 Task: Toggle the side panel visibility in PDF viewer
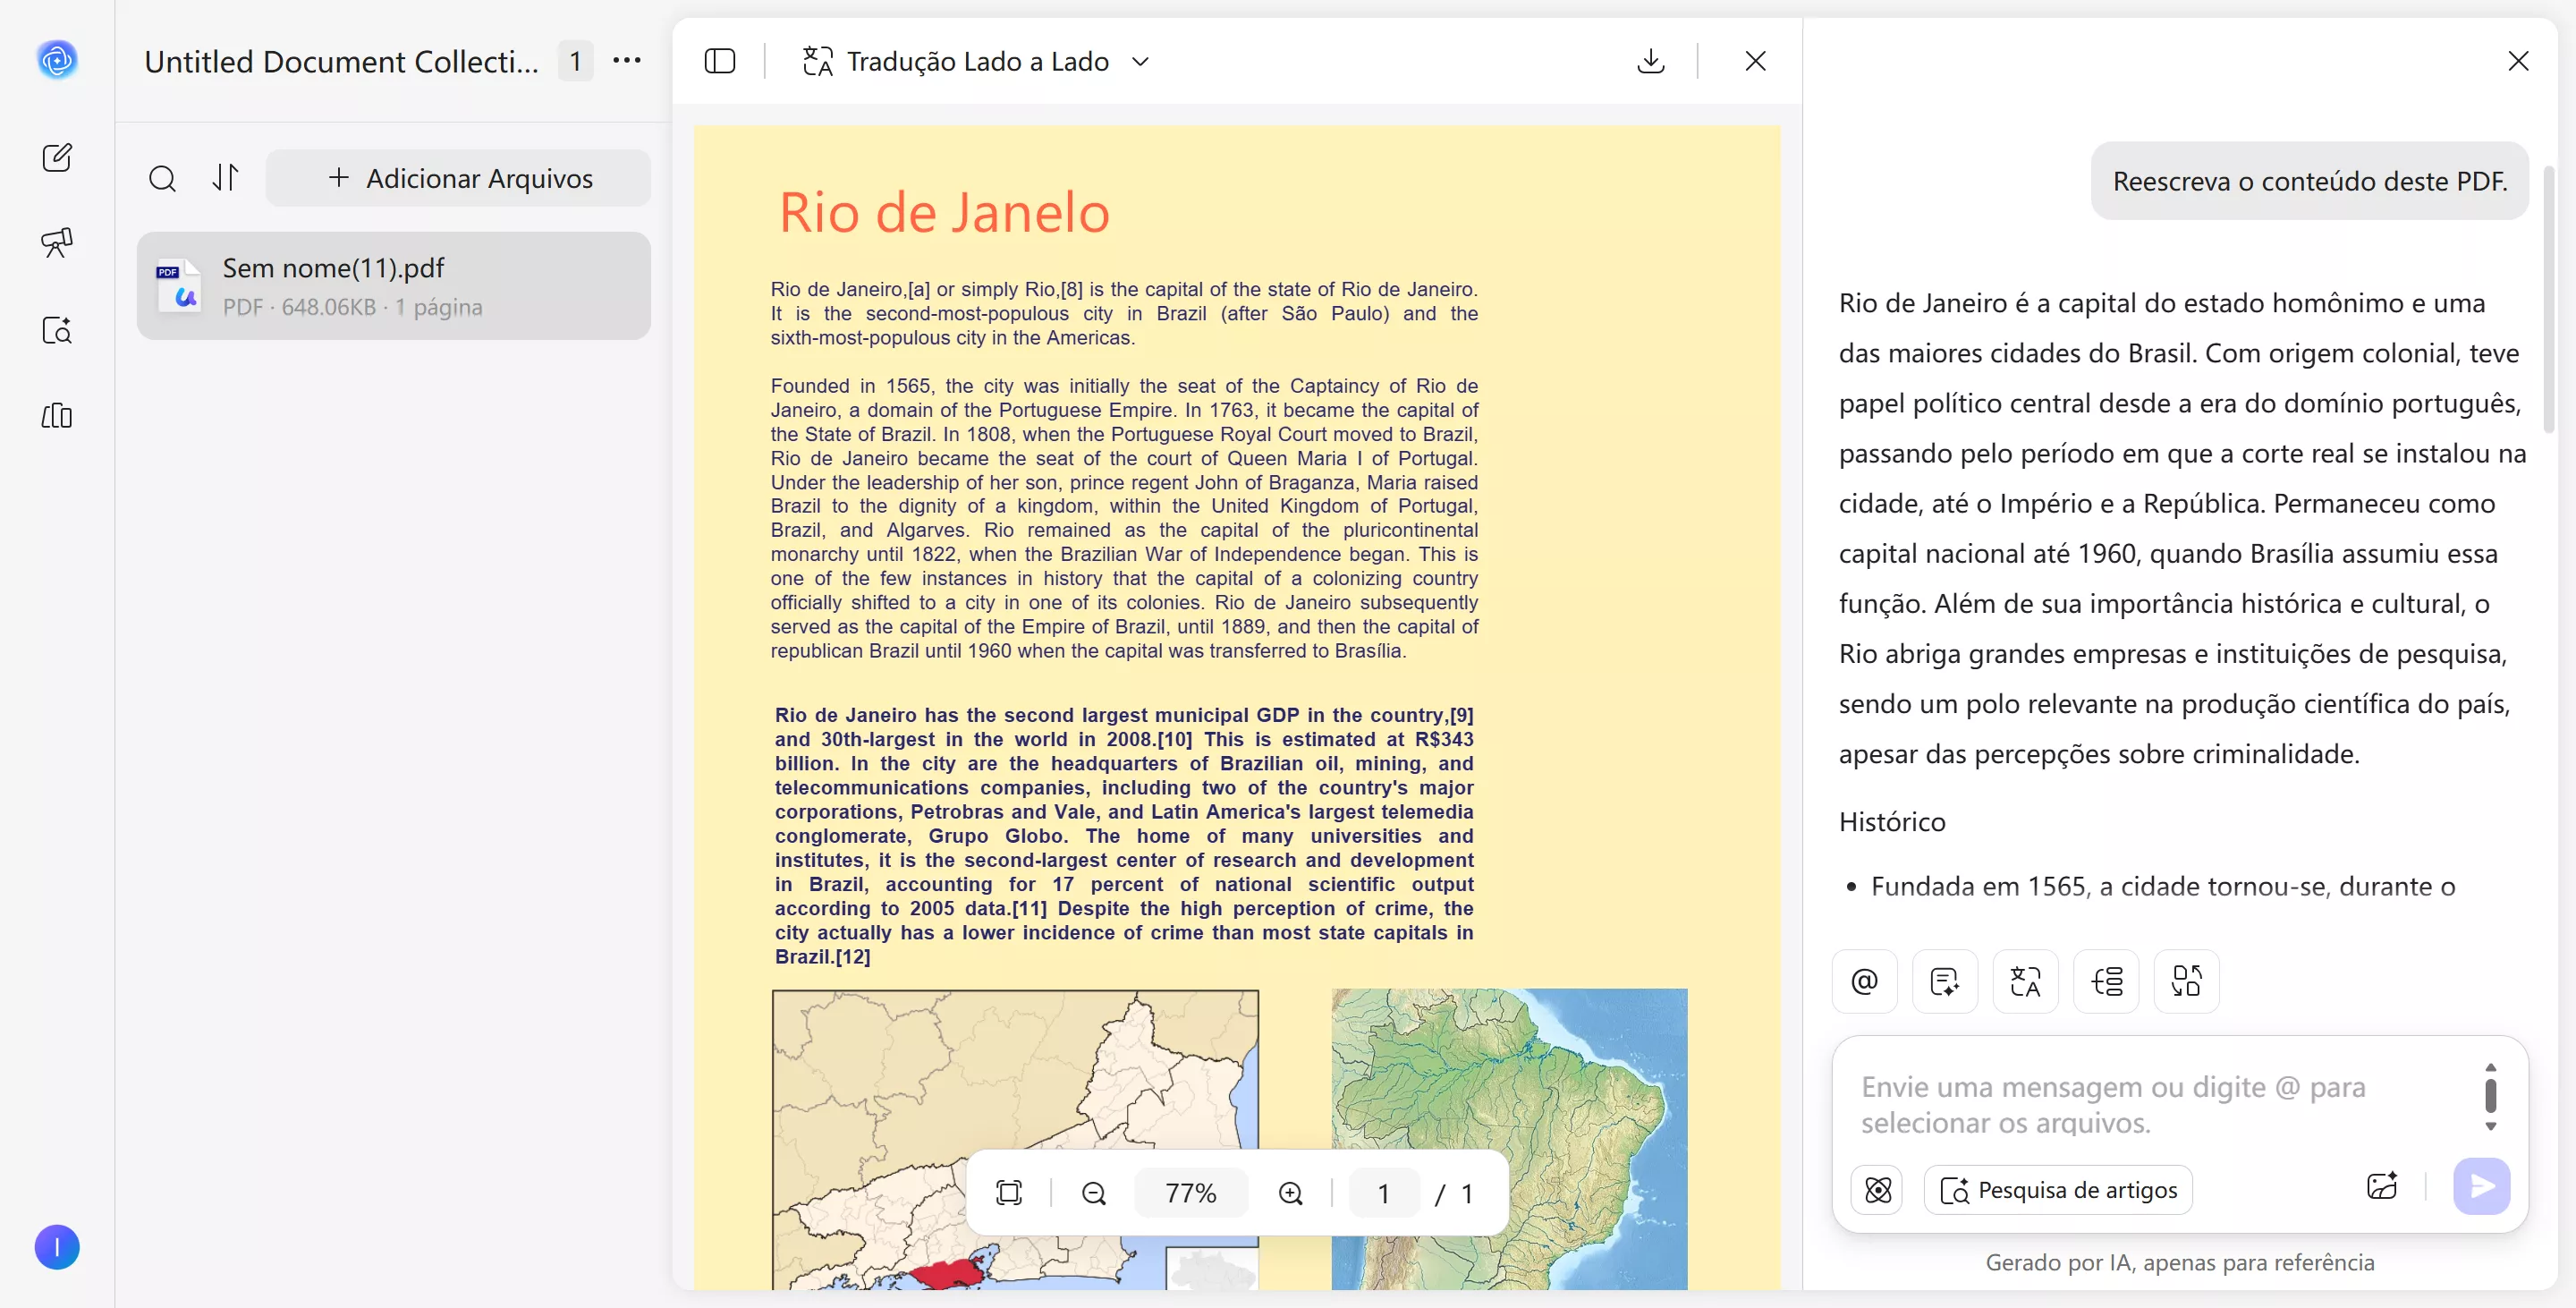(720, 61)
